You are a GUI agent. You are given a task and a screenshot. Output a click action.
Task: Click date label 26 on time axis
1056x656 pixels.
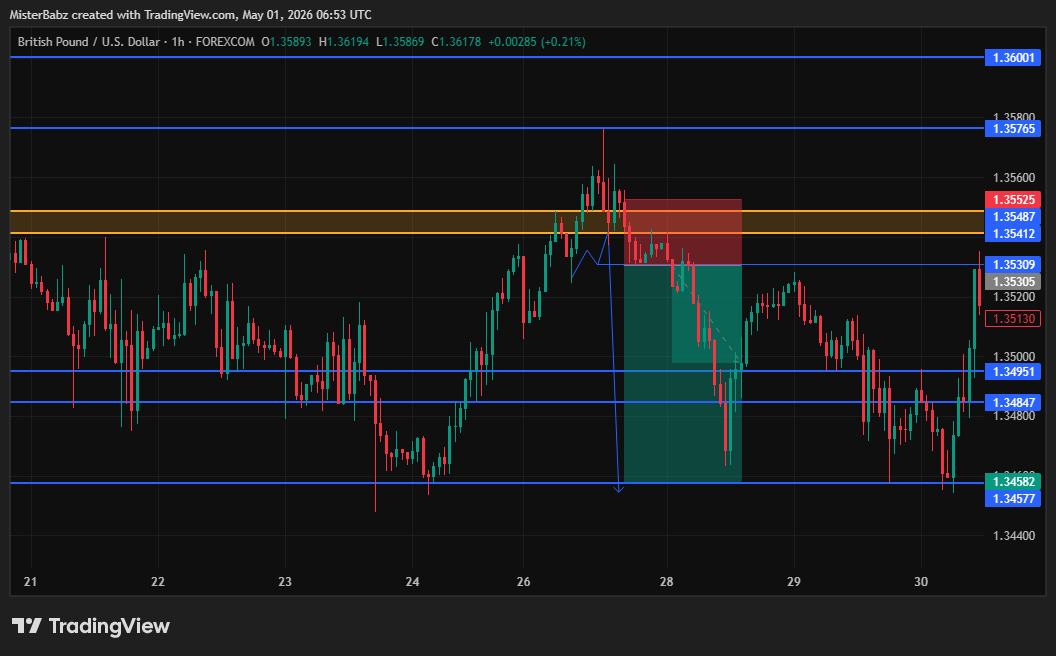point(523,581)
